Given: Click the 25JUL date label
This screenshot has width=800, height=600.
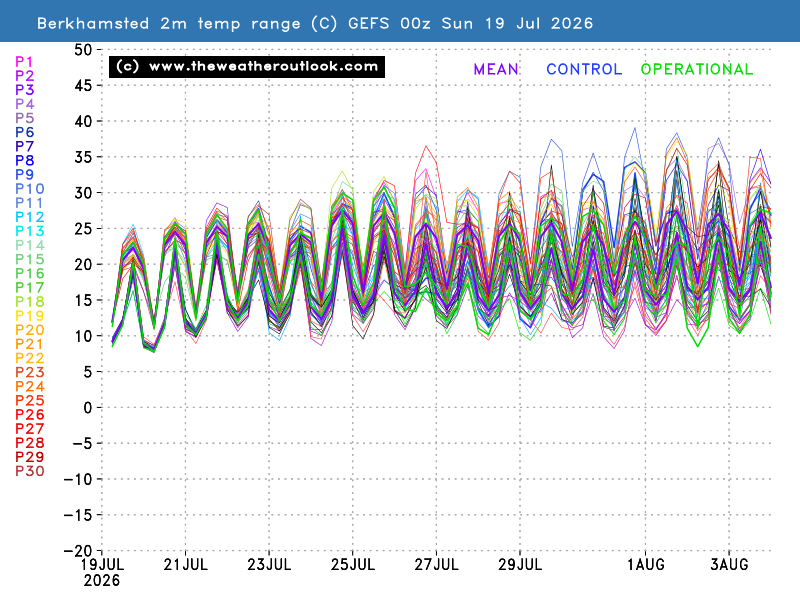Looking at the screenshot, I should [x=353, y=565].
